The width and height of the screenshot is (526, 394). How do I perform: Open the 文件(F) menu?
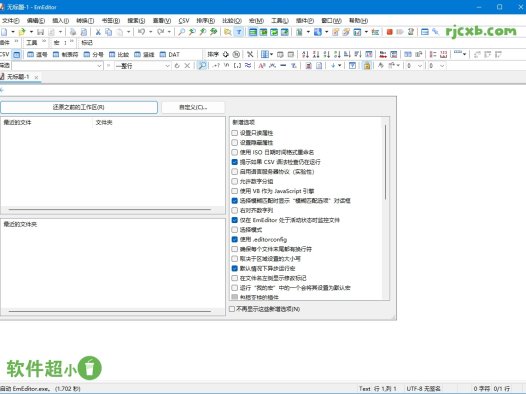tap(10, 21)
